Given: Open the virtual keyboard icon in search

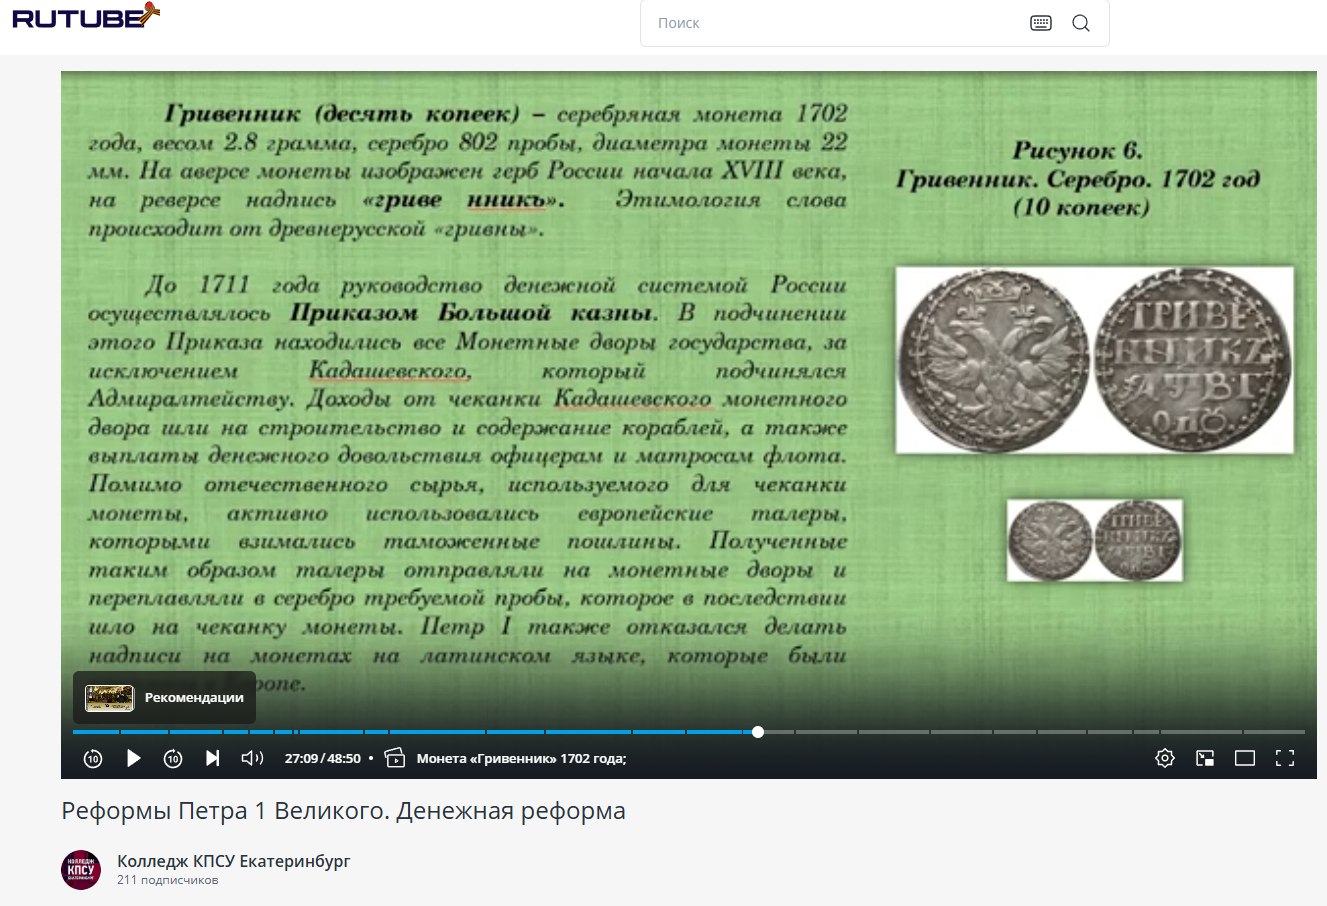Looking at the screenshot, I should [1041, 23].
